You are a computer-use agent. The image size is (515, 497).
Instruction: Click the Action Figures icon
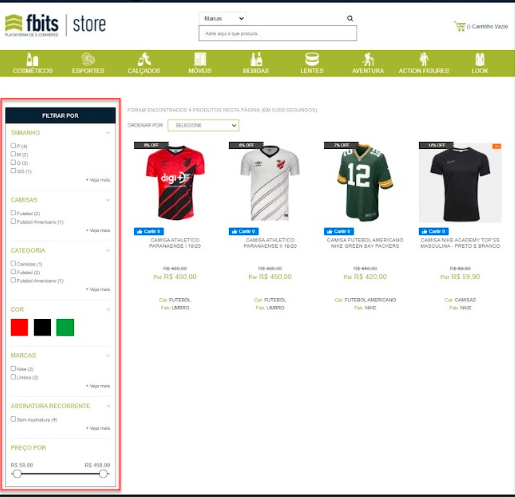click(x=424, y=59)
